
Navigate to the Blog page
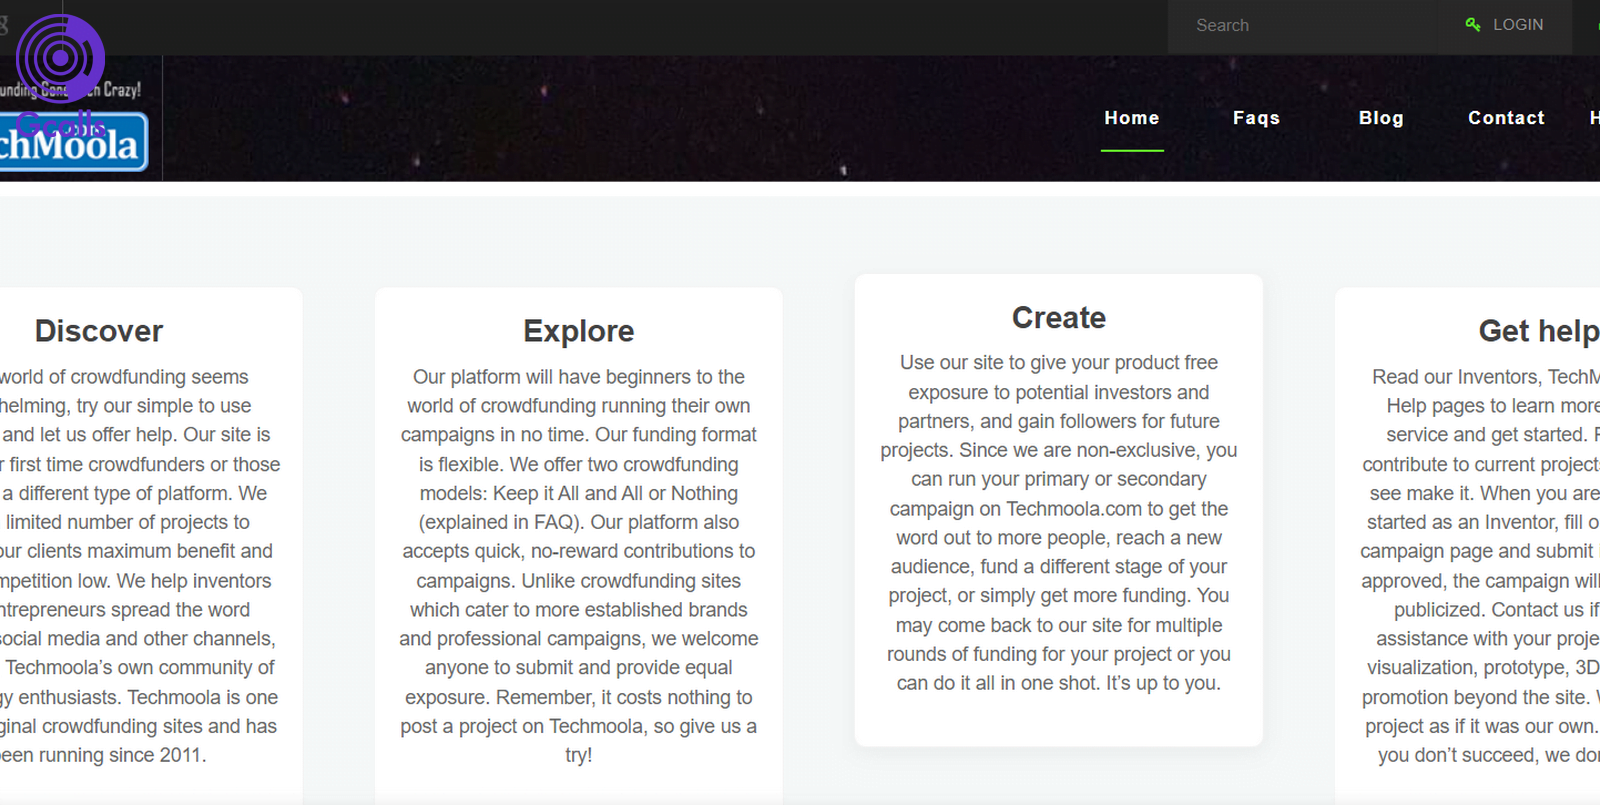(x=1380, y=118)
